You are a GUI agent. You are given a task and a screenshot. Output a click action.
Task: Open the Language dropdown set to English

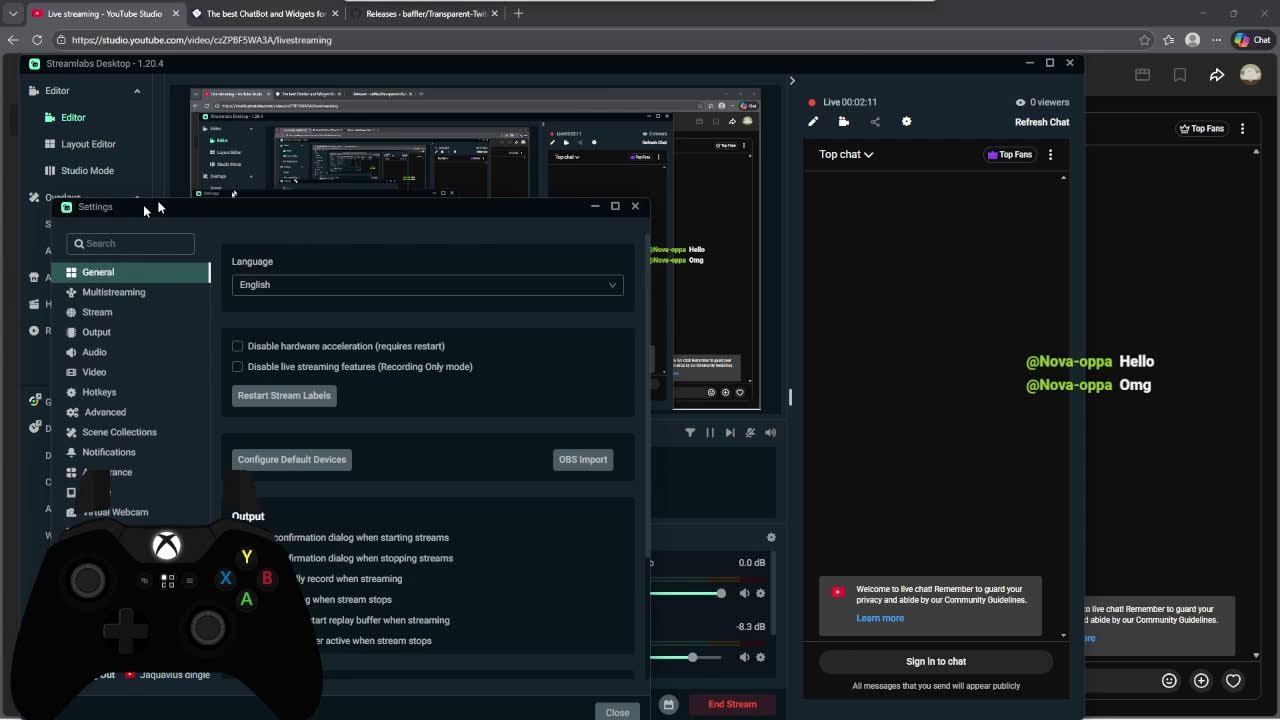pyautogui.click(x=427, y=285)
